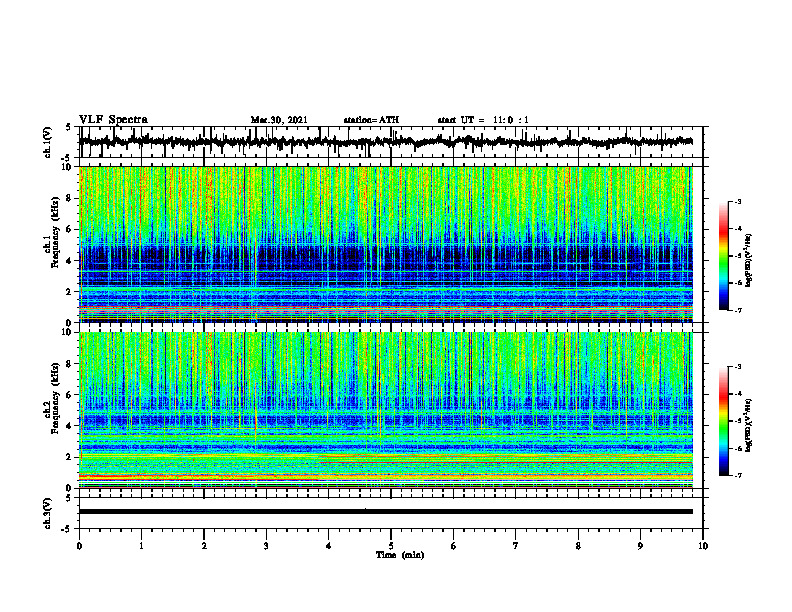792x612 pixels.
Task: Click the "-7" label on ch.1 color scale
Action: point(737,310)
